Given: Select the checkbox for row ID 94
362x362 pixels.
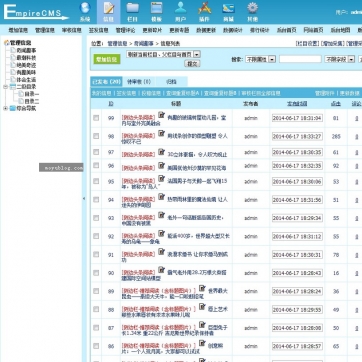Looking at the screenshot, I should click(96, 200).
